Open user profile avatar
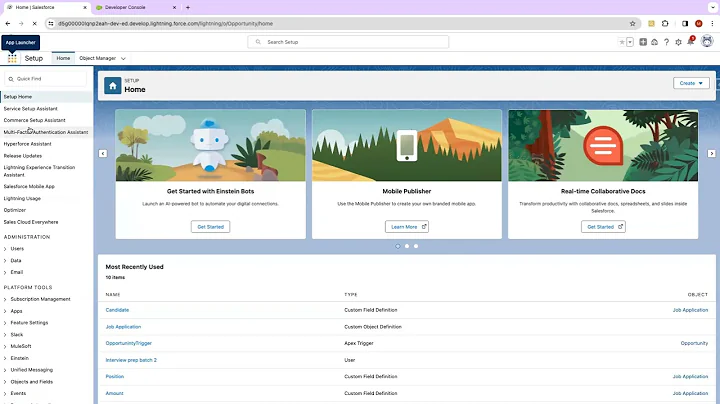The height and width of the screenshot is (404, 720). click(x=707, y=41)
